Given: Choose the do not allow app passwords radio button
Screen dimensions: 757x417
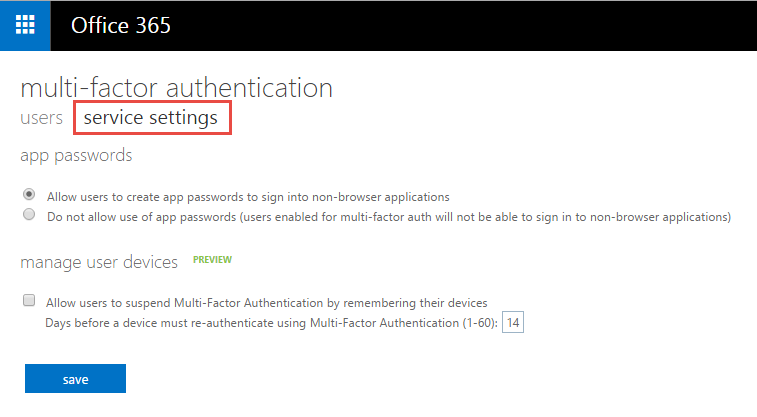Looking at the screenshot, I should [30, 215].
